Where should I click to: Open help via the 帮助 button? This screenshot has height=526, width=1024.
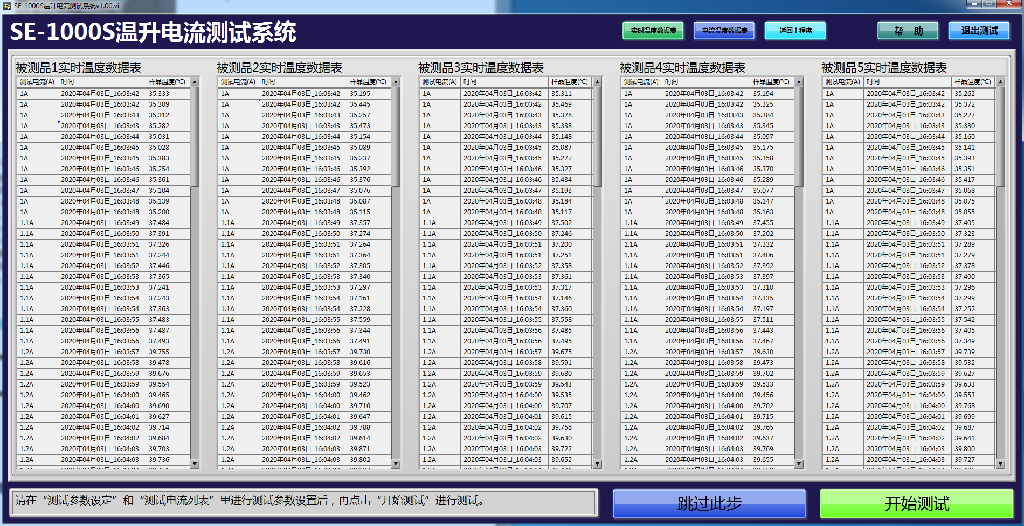[907, 31]
